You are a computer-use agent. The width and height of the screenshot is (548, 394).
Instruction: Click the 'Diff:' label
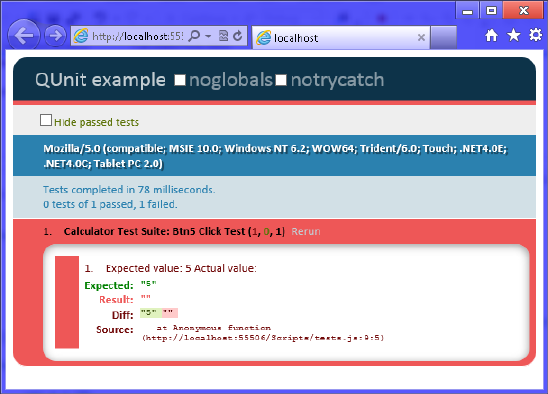tap(122, 315)
